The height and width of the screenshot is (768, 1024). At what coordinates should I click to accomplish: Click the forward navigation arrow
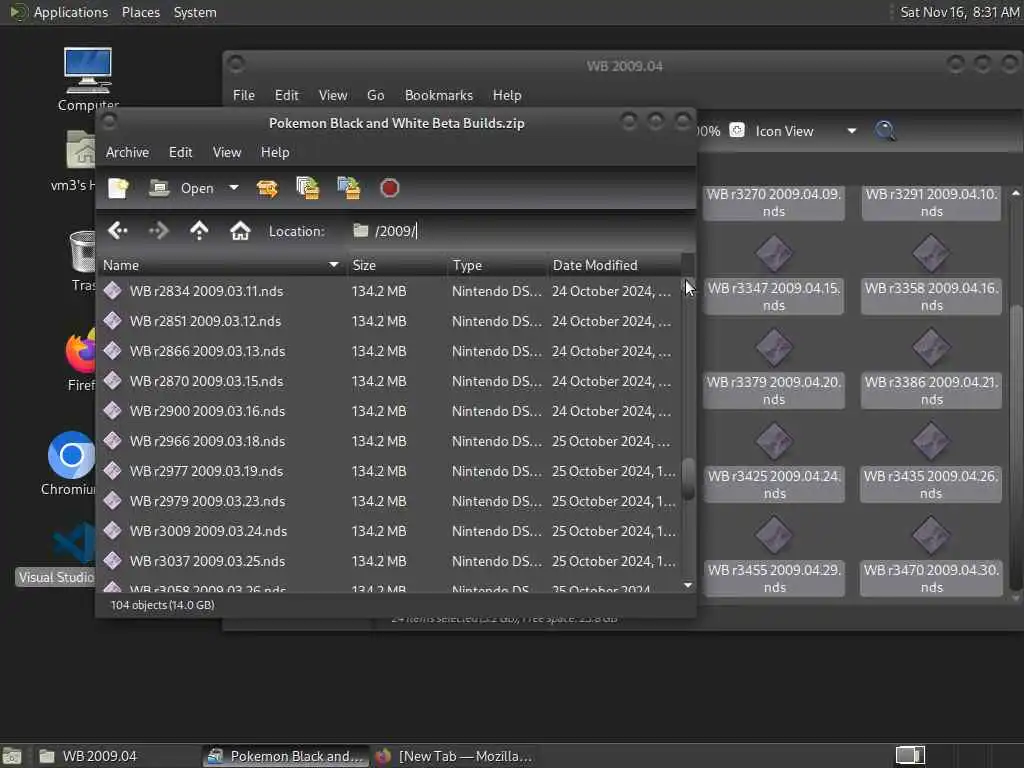159,231
